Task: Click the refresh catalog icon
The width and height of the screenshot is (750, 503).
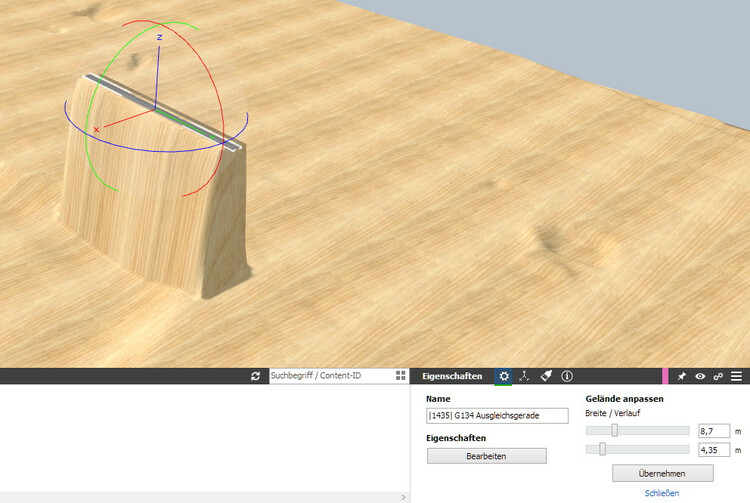Action: click(255, 376)
